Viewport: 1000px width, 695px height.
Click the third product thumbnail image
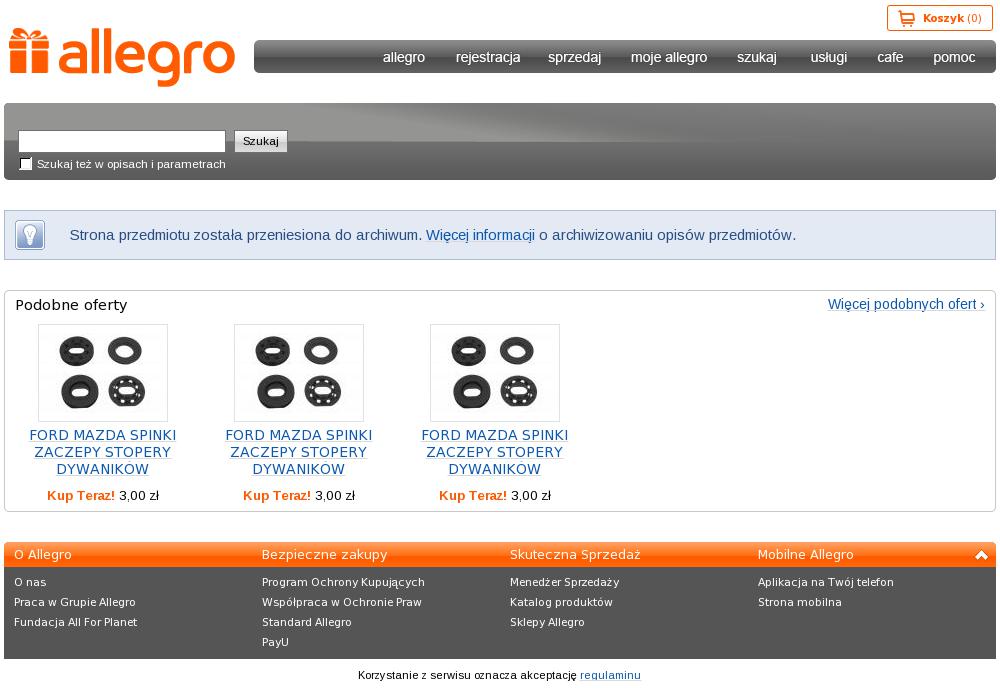(494, 373)
